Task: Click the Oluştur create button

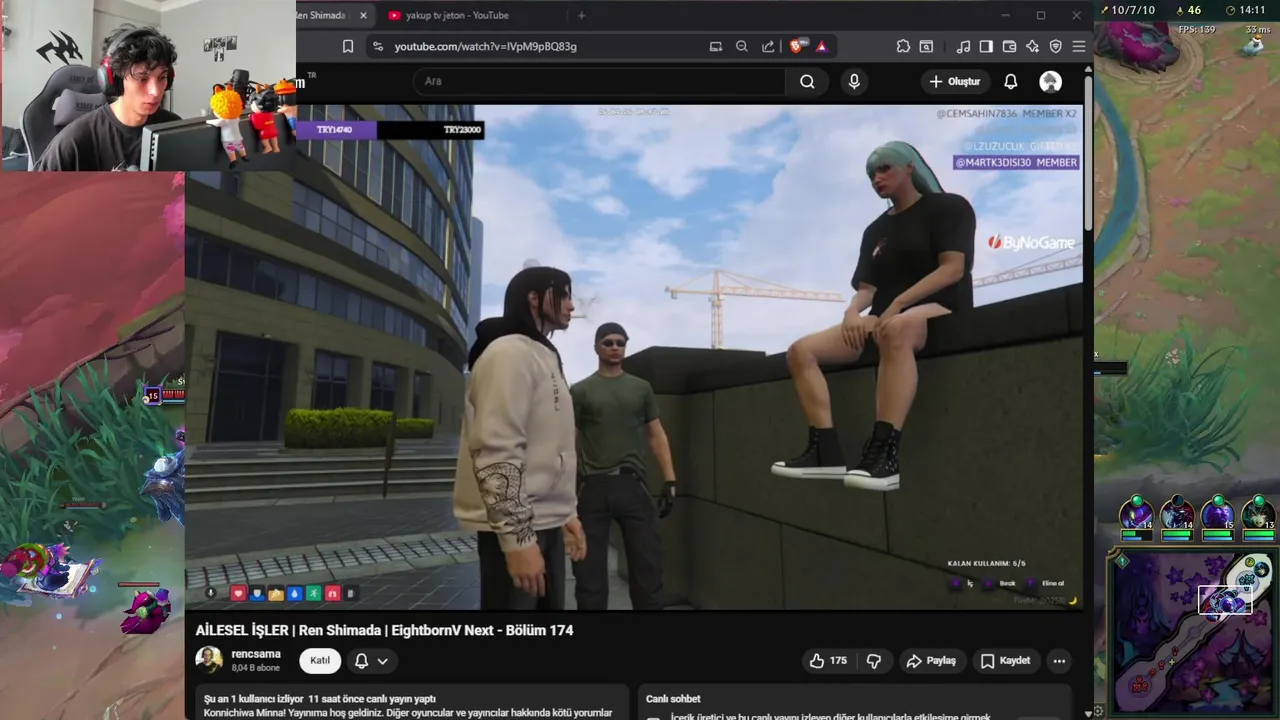Action: 955,82
